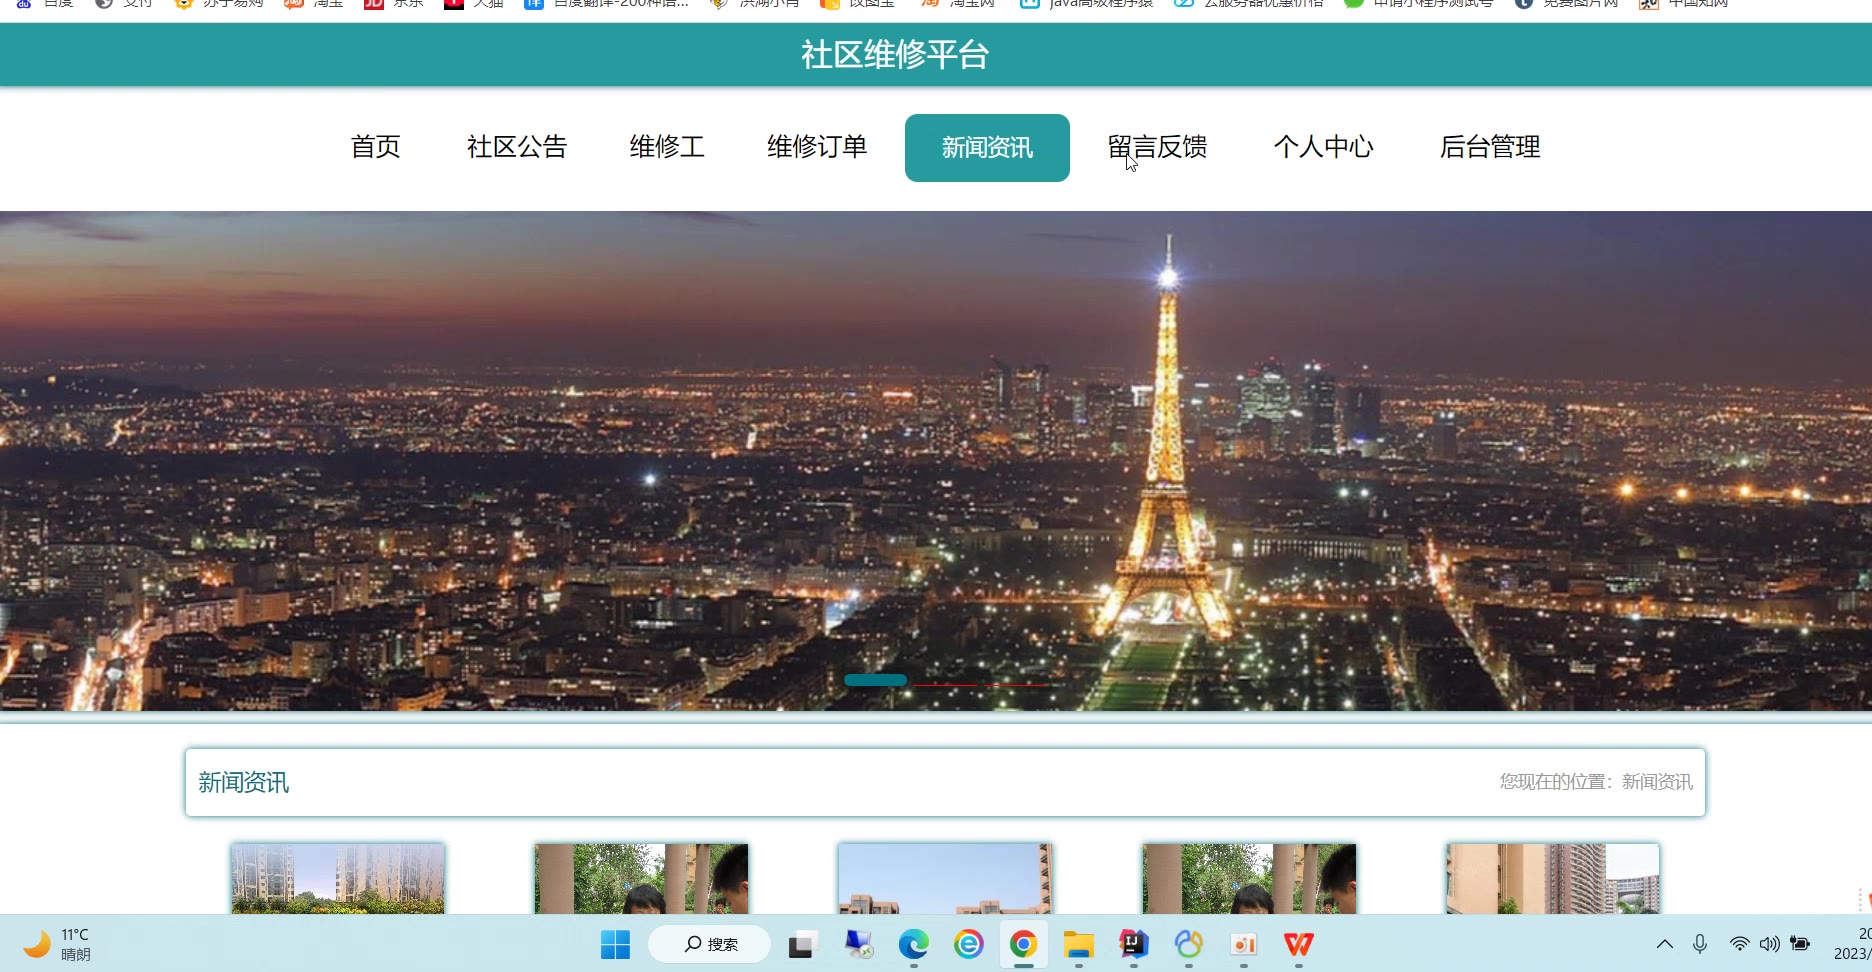Open the Windows Start menu
This screenshot has height=972, width=1872.
615,944
